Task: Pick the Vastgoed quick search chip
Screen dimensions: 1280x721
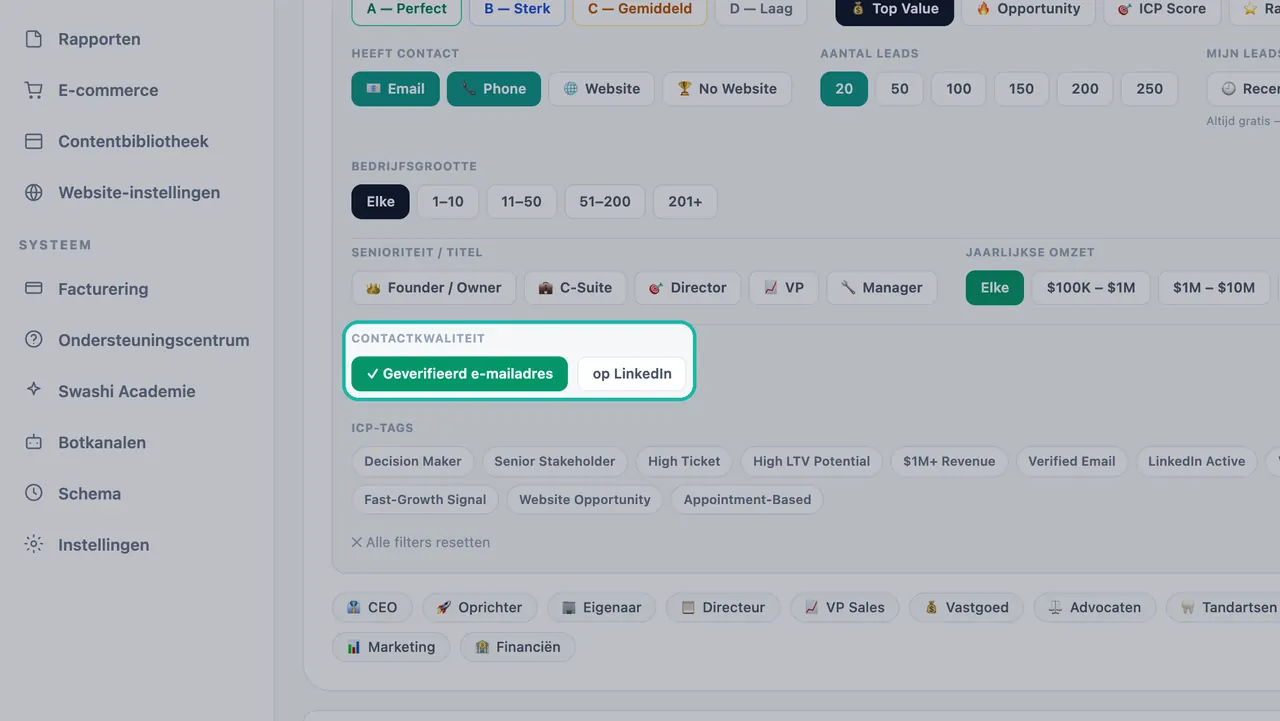Action: (966, 608)
